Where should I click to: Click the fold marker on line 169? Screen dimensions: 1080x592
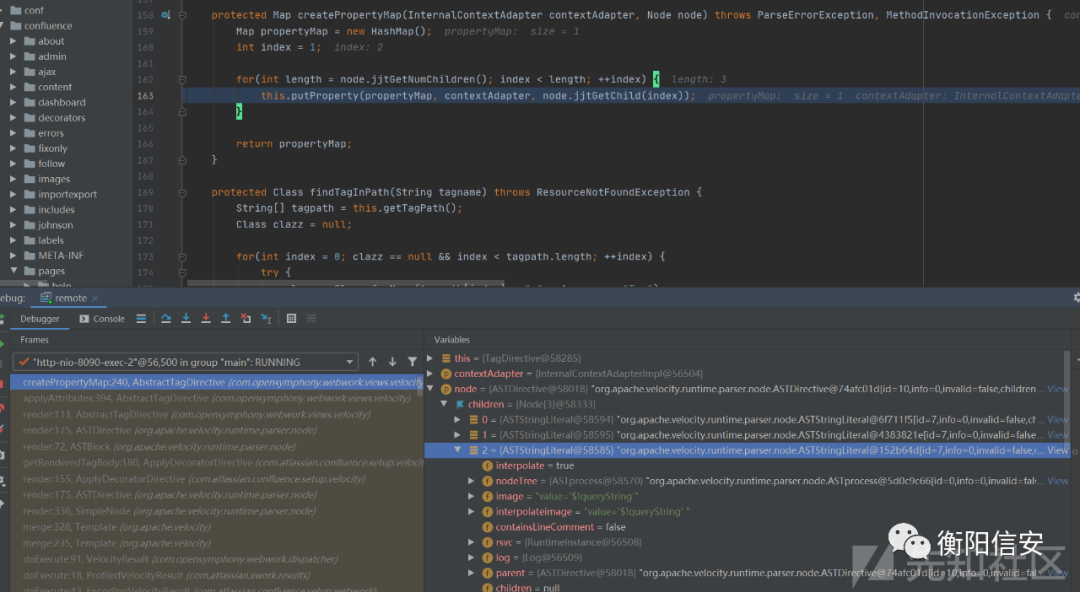pyautogui.click(x=182, y=192)
